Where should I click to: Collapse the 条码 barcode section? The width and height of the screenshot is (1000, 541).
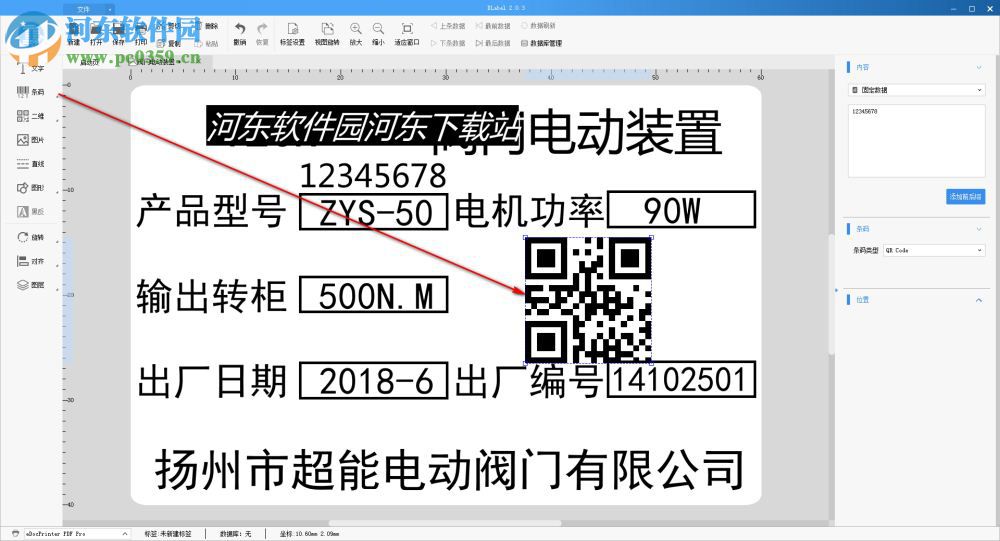point(978,228)
